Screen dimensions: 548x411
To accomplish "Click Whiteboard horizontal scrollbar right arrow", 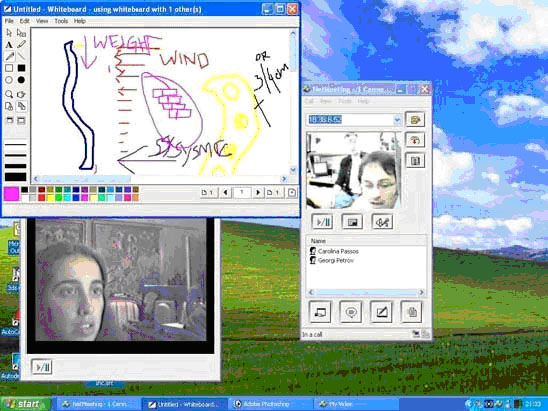I will point(284,179).
